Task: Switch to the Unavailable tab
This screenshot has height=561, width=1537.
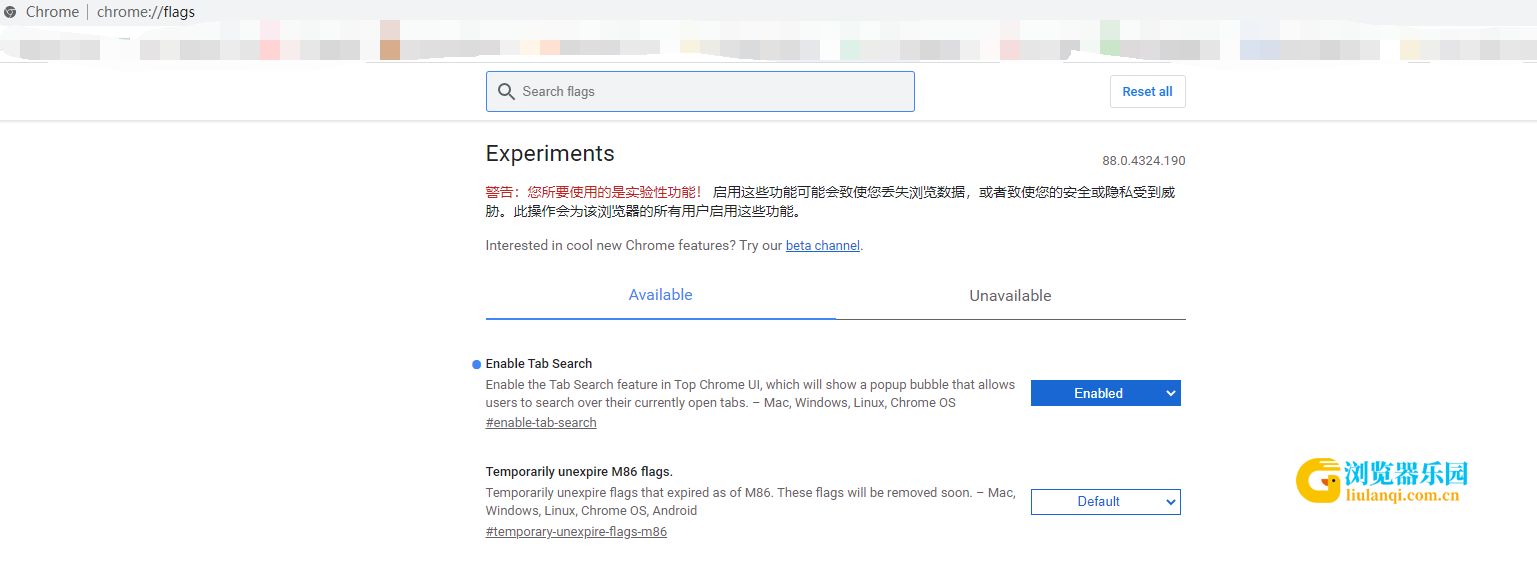Action: coord(1010,296)
